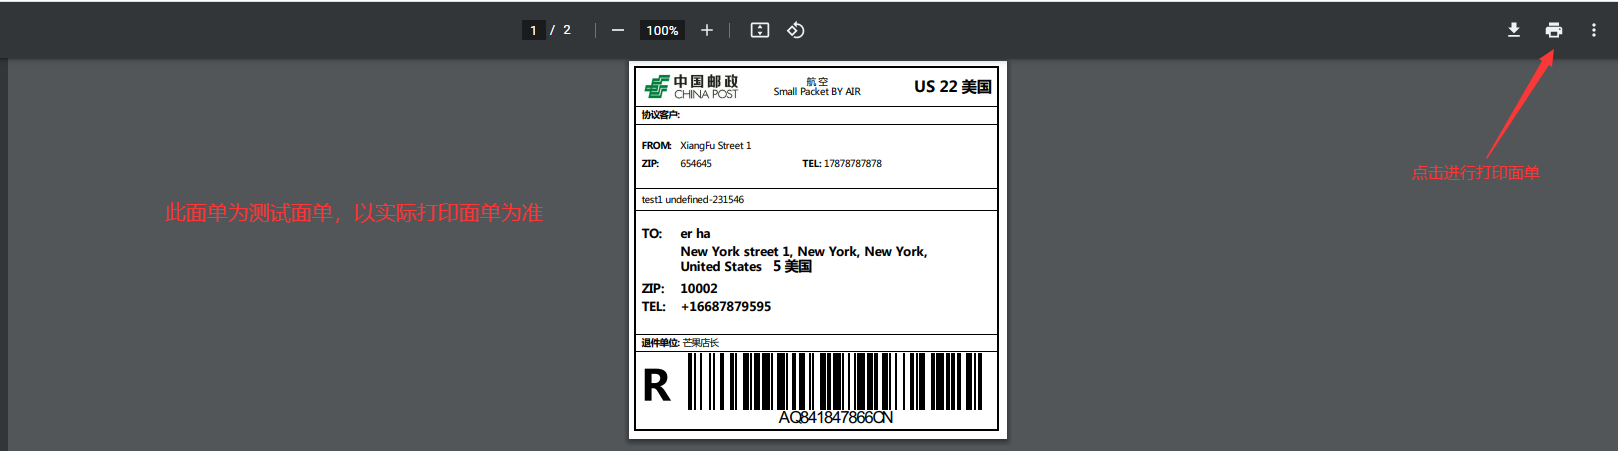Click the US 22 destination code

(952, 87)
